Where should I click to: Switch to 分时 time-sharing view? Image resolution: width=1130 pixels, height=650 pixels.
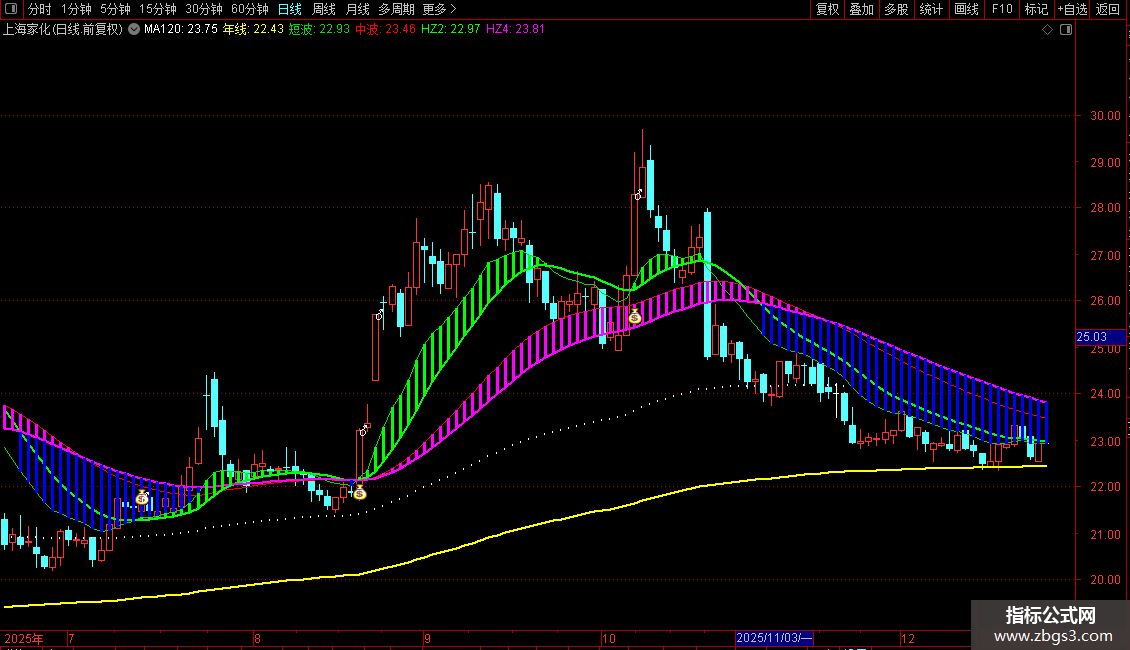pos(40,9)
